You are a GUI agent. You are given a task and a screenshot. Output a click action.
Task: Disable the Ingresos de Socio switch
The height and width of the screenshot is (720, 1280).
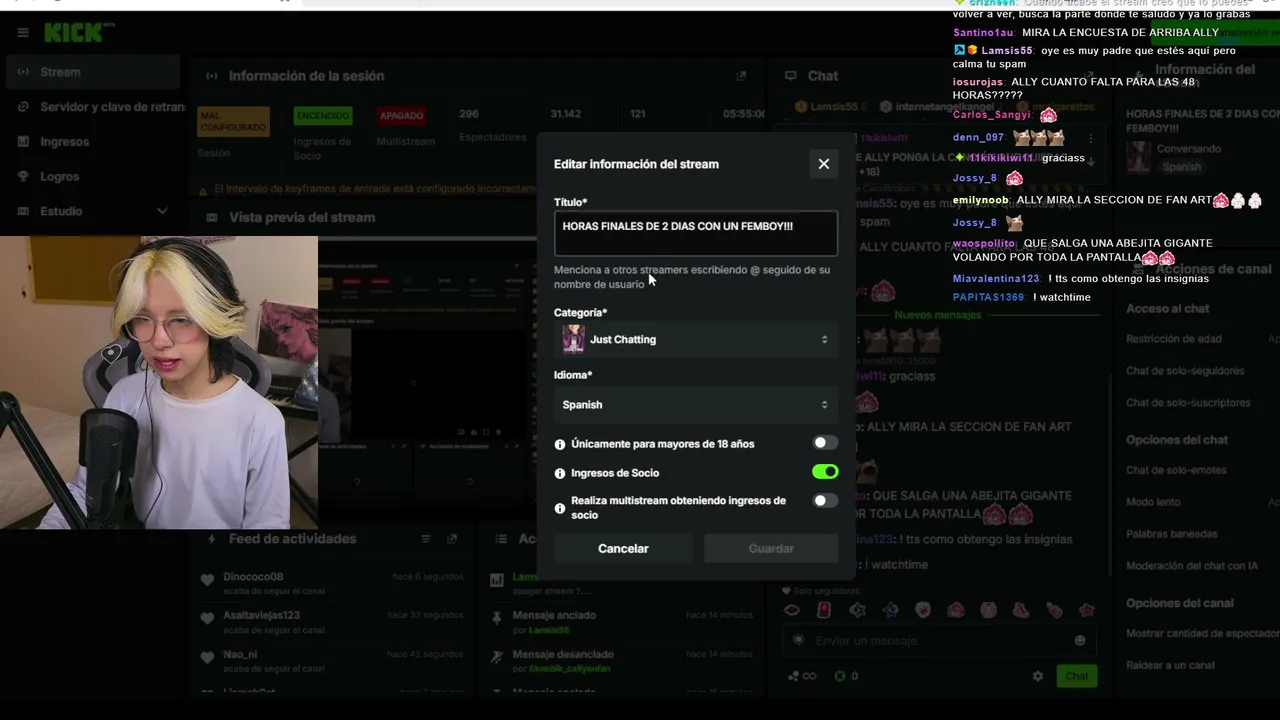point(825,472)
